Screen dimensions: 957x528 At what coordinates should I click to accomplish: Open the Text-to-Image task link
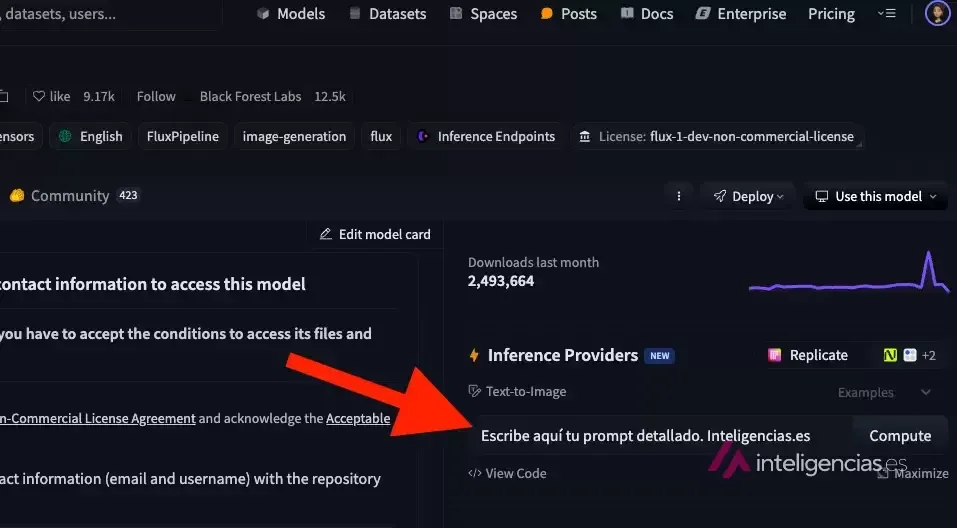click(x=517, y=391)
